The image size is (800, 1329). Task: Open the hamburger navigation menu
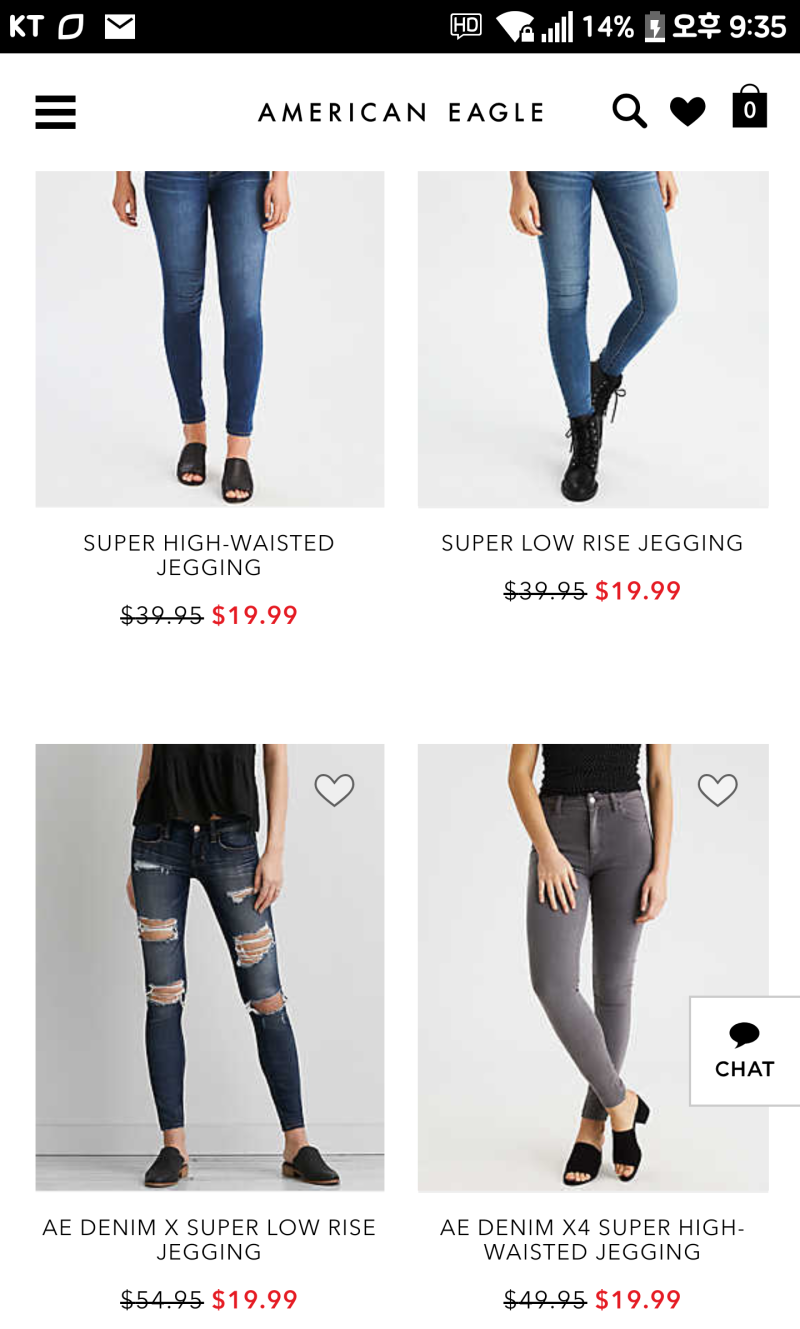point(55,112)
